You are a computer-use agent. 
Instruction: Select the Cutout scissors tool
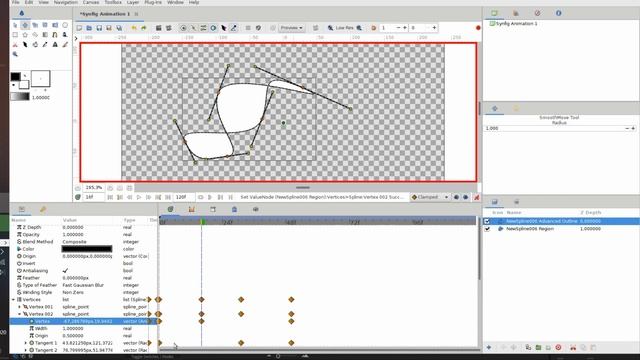pyautogui.click(x=15, y=44)
